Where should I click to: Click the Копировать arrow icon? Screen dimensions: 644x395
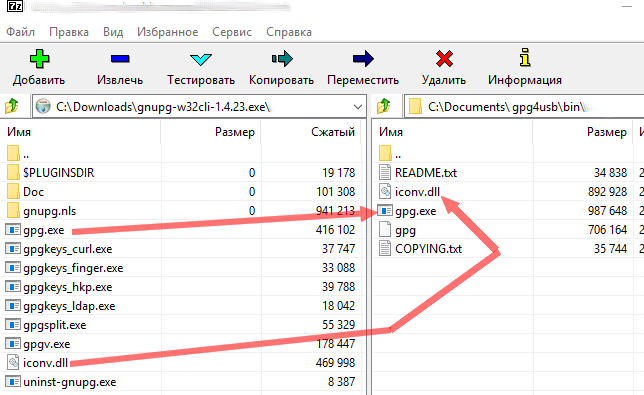click(282, 59)
